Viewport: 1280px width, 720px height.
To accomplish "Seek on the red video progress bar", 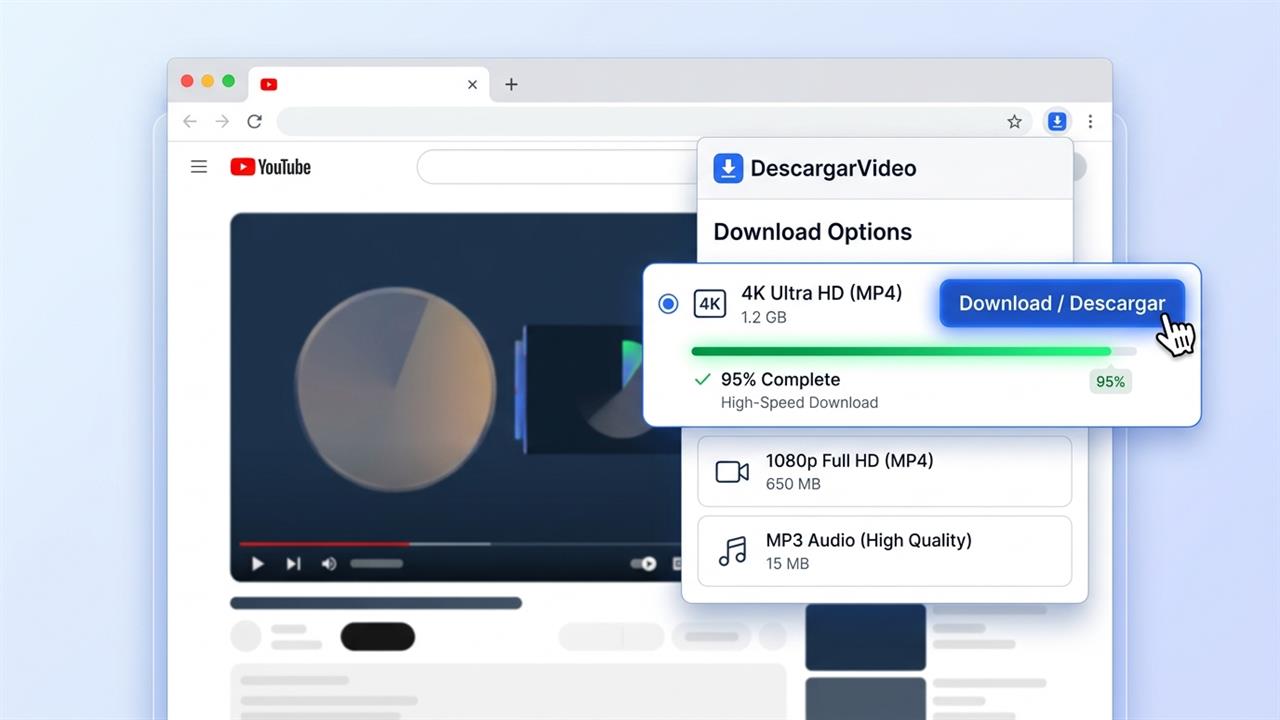I will pyautogui.click(x=324, y=544).
